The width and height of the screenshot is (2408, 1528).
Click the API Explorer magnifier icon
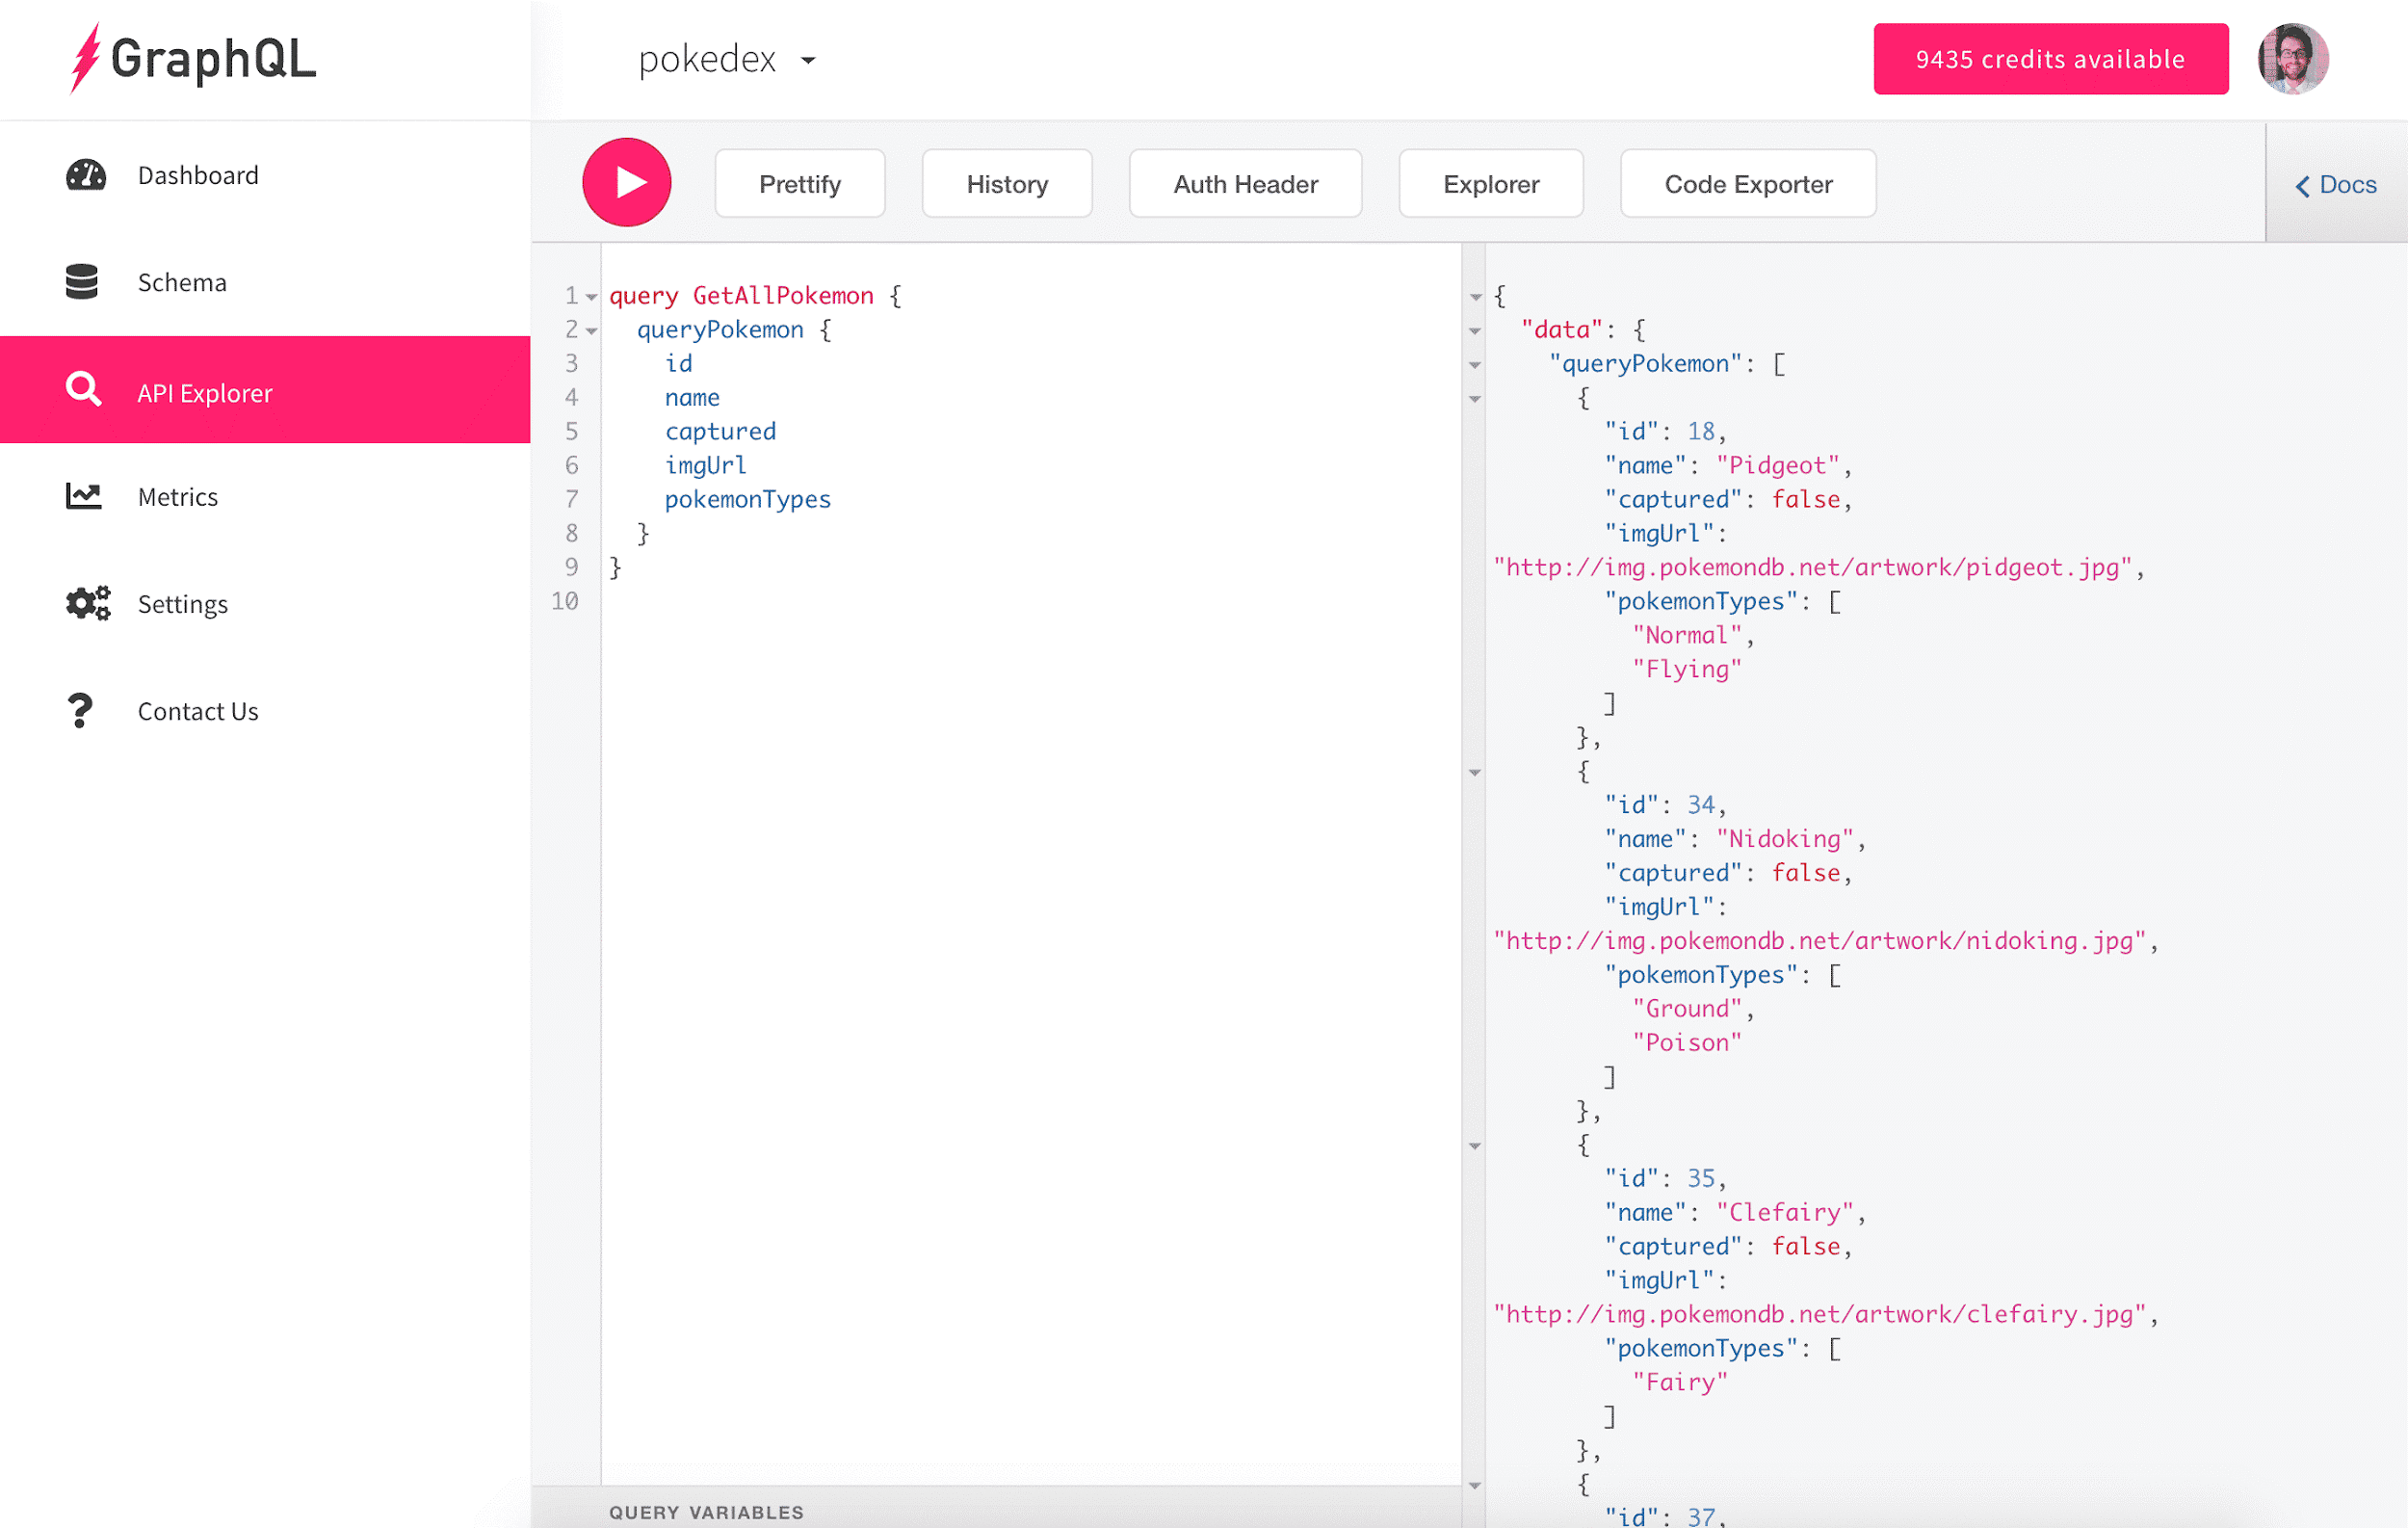coord(84,390)
